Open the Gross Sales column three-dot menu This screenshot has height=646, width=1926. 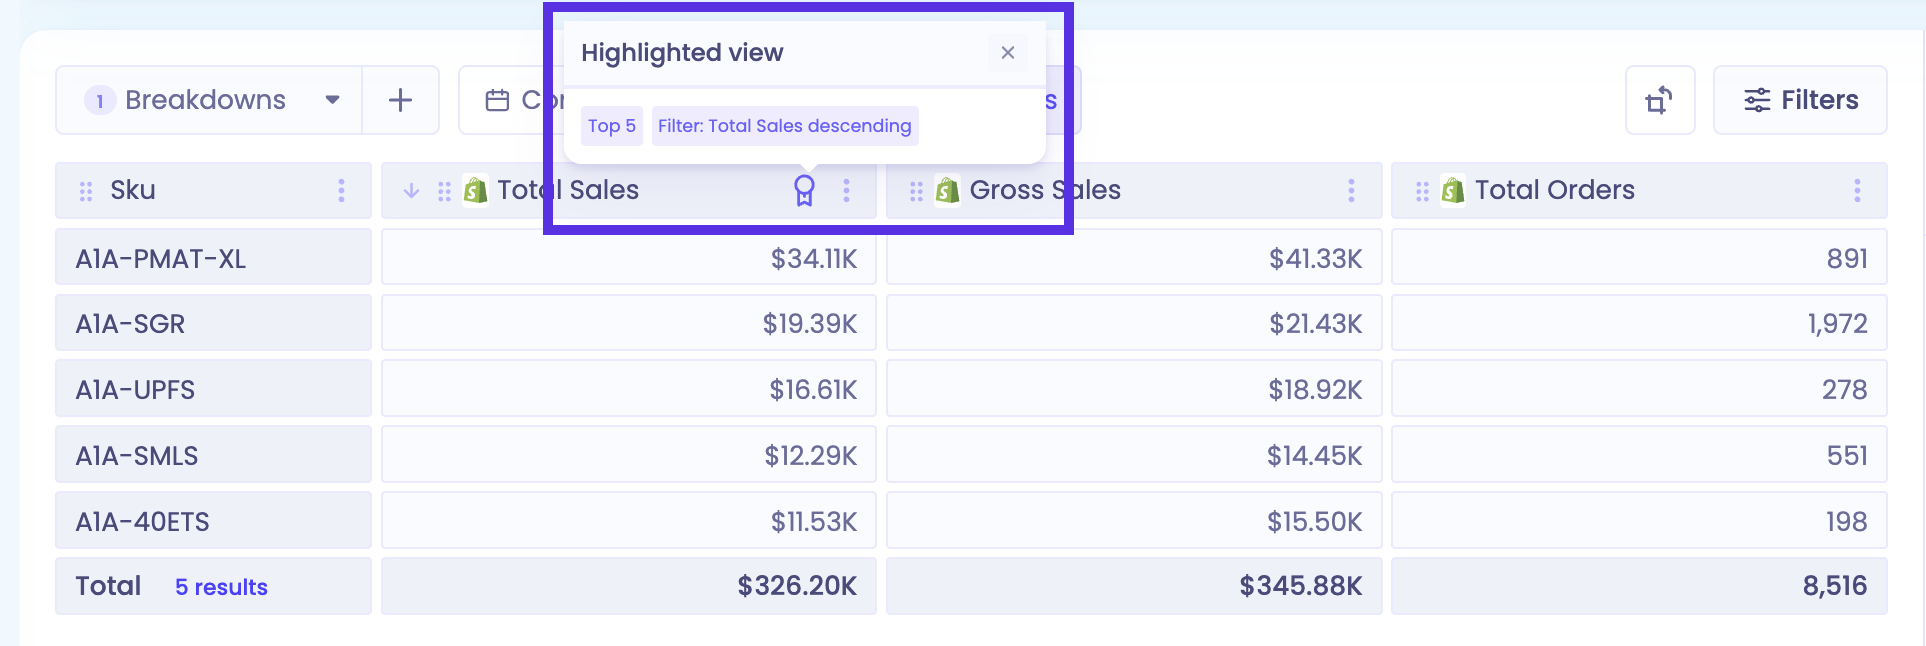1351,190
